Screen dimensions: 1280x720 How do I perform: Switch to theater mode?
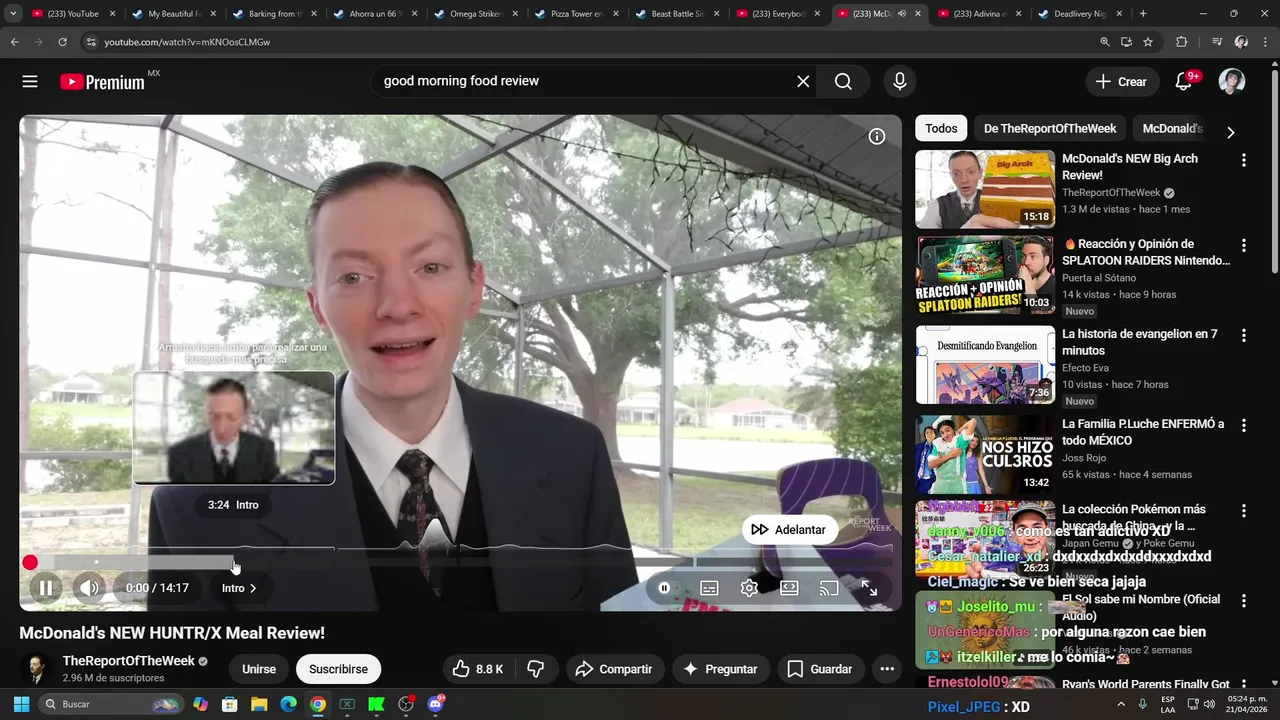pos(789,588)
